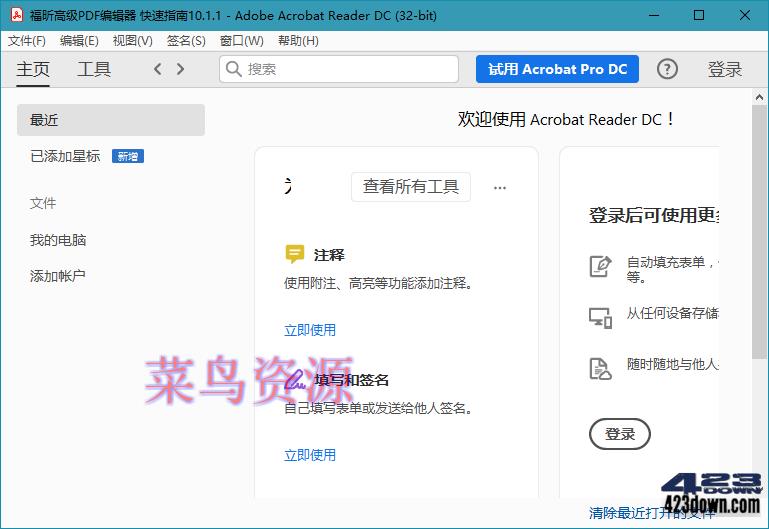The height and width of the screenshot is (529, 769).
Task: Switch to the 工具 tab
Action: coord(94,69)
